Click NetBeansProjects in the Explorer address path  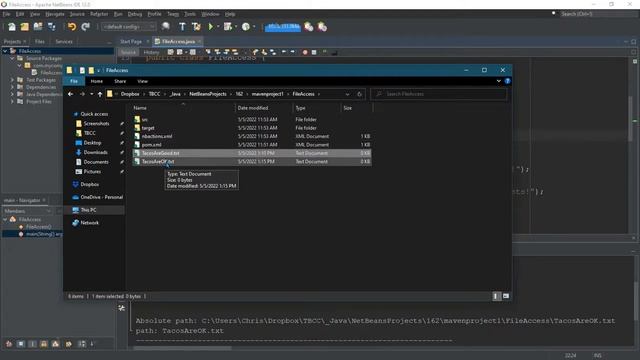coord(208,94)
